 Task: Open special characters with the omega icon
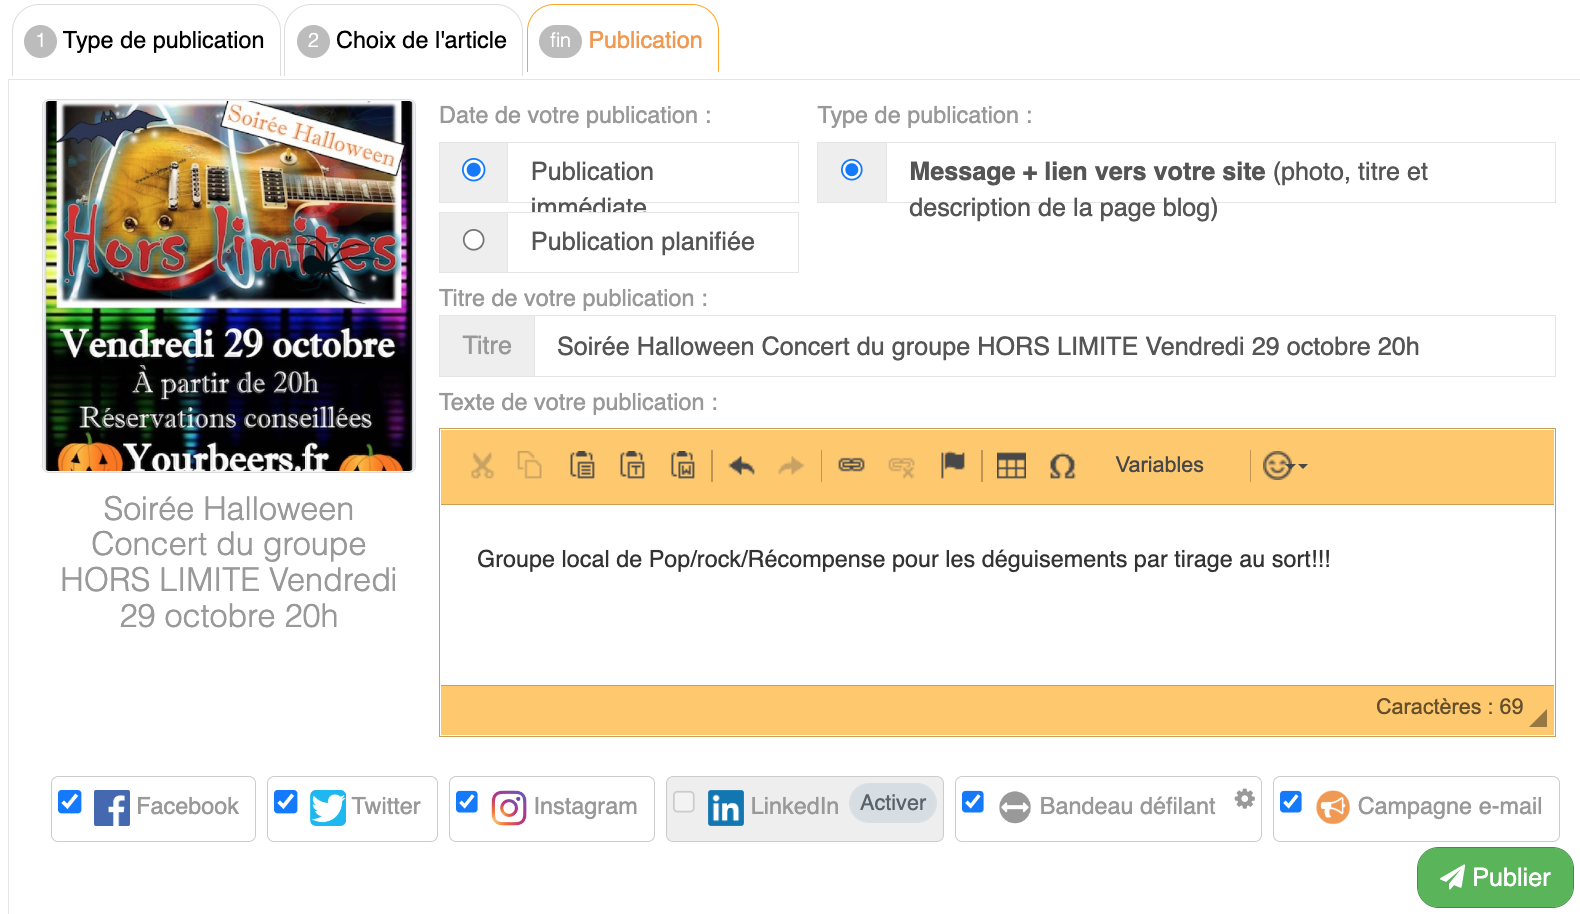pos(1062,466)
